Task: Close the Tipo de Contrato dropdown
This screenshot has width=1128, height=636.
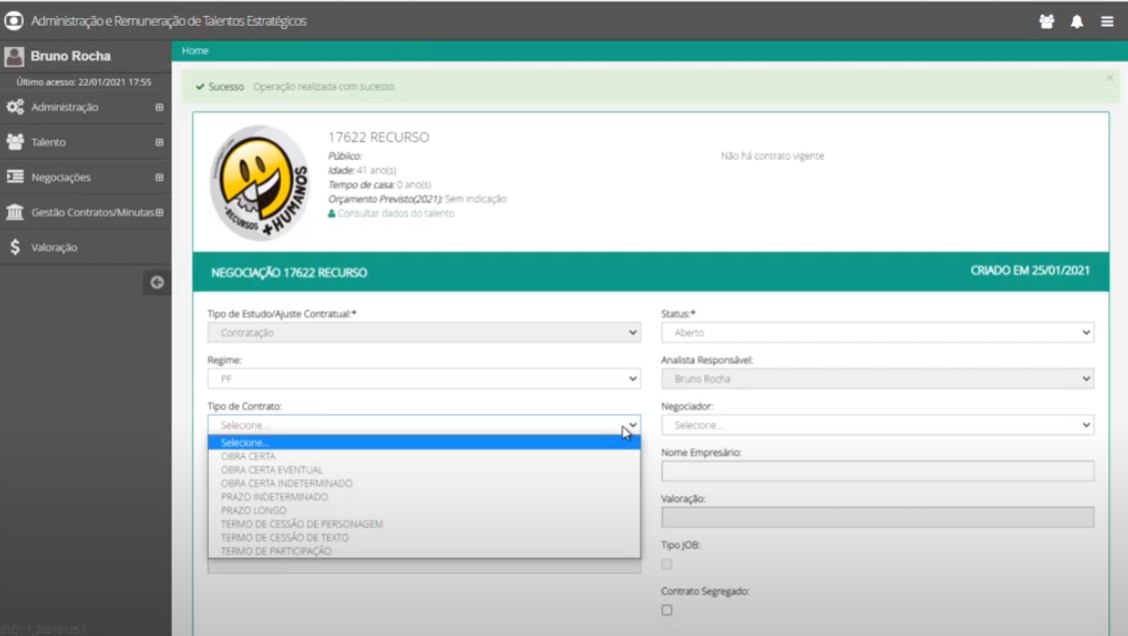Action: point(424,424)
